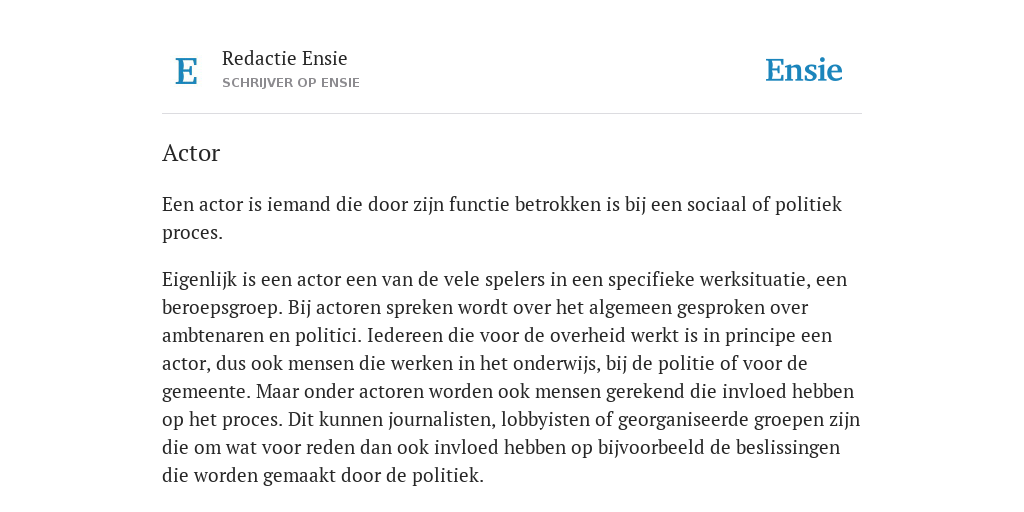Open the Ensie logo at top right
The width and height of the screenshot is (1024, 512).
coord(804,70)
